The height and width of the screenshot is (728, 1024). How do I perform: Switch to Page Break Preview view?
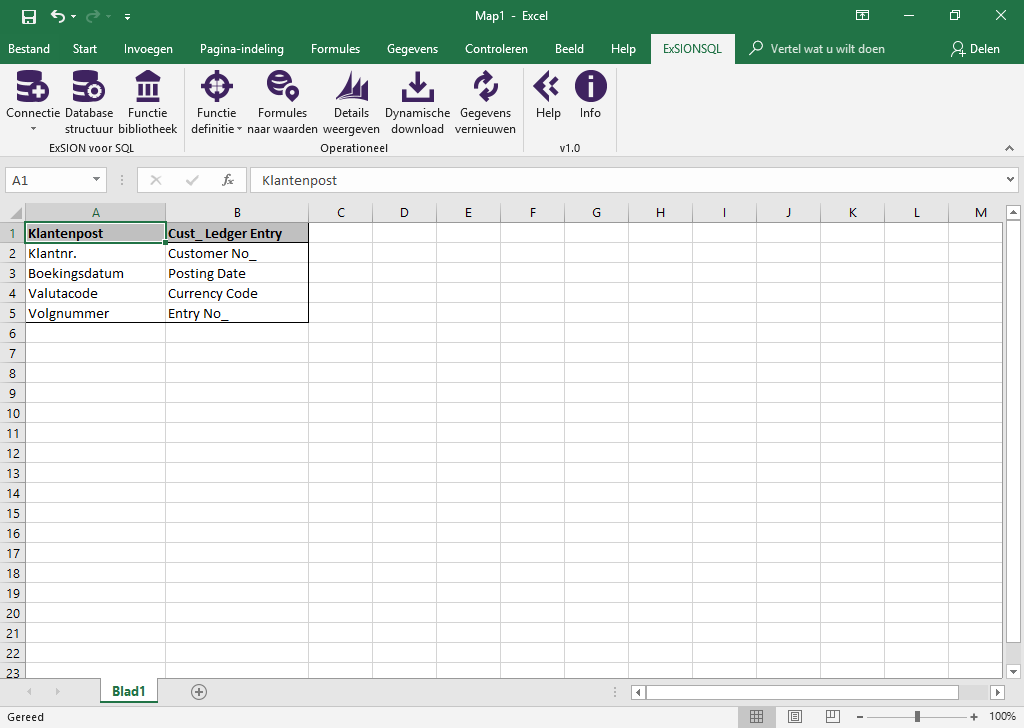coord(832,716)
